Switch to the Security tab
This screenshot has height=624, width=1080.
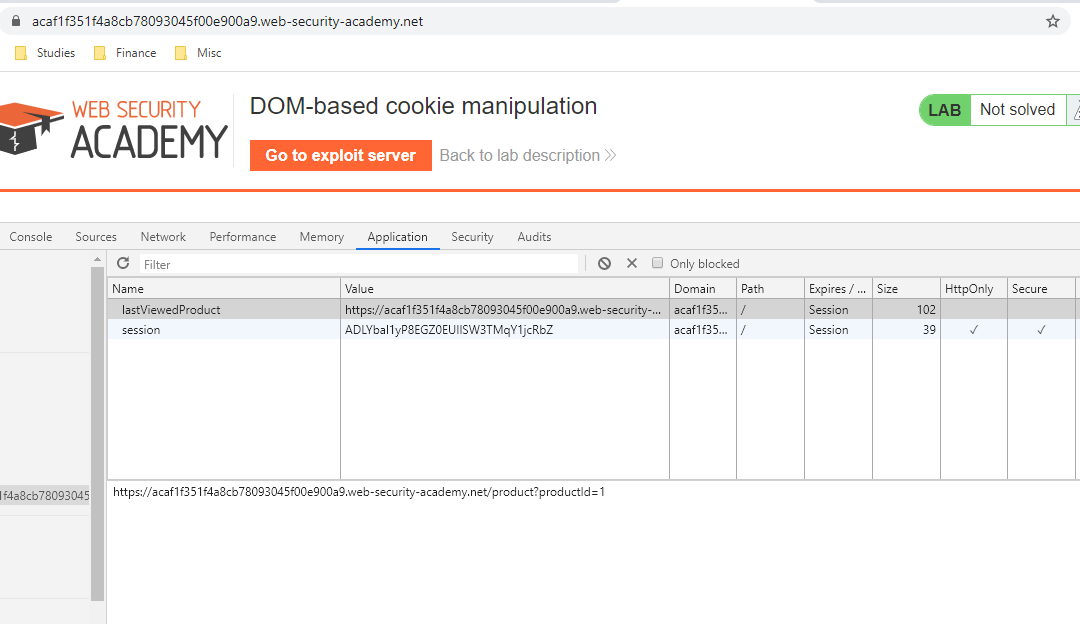coord(472,236)
